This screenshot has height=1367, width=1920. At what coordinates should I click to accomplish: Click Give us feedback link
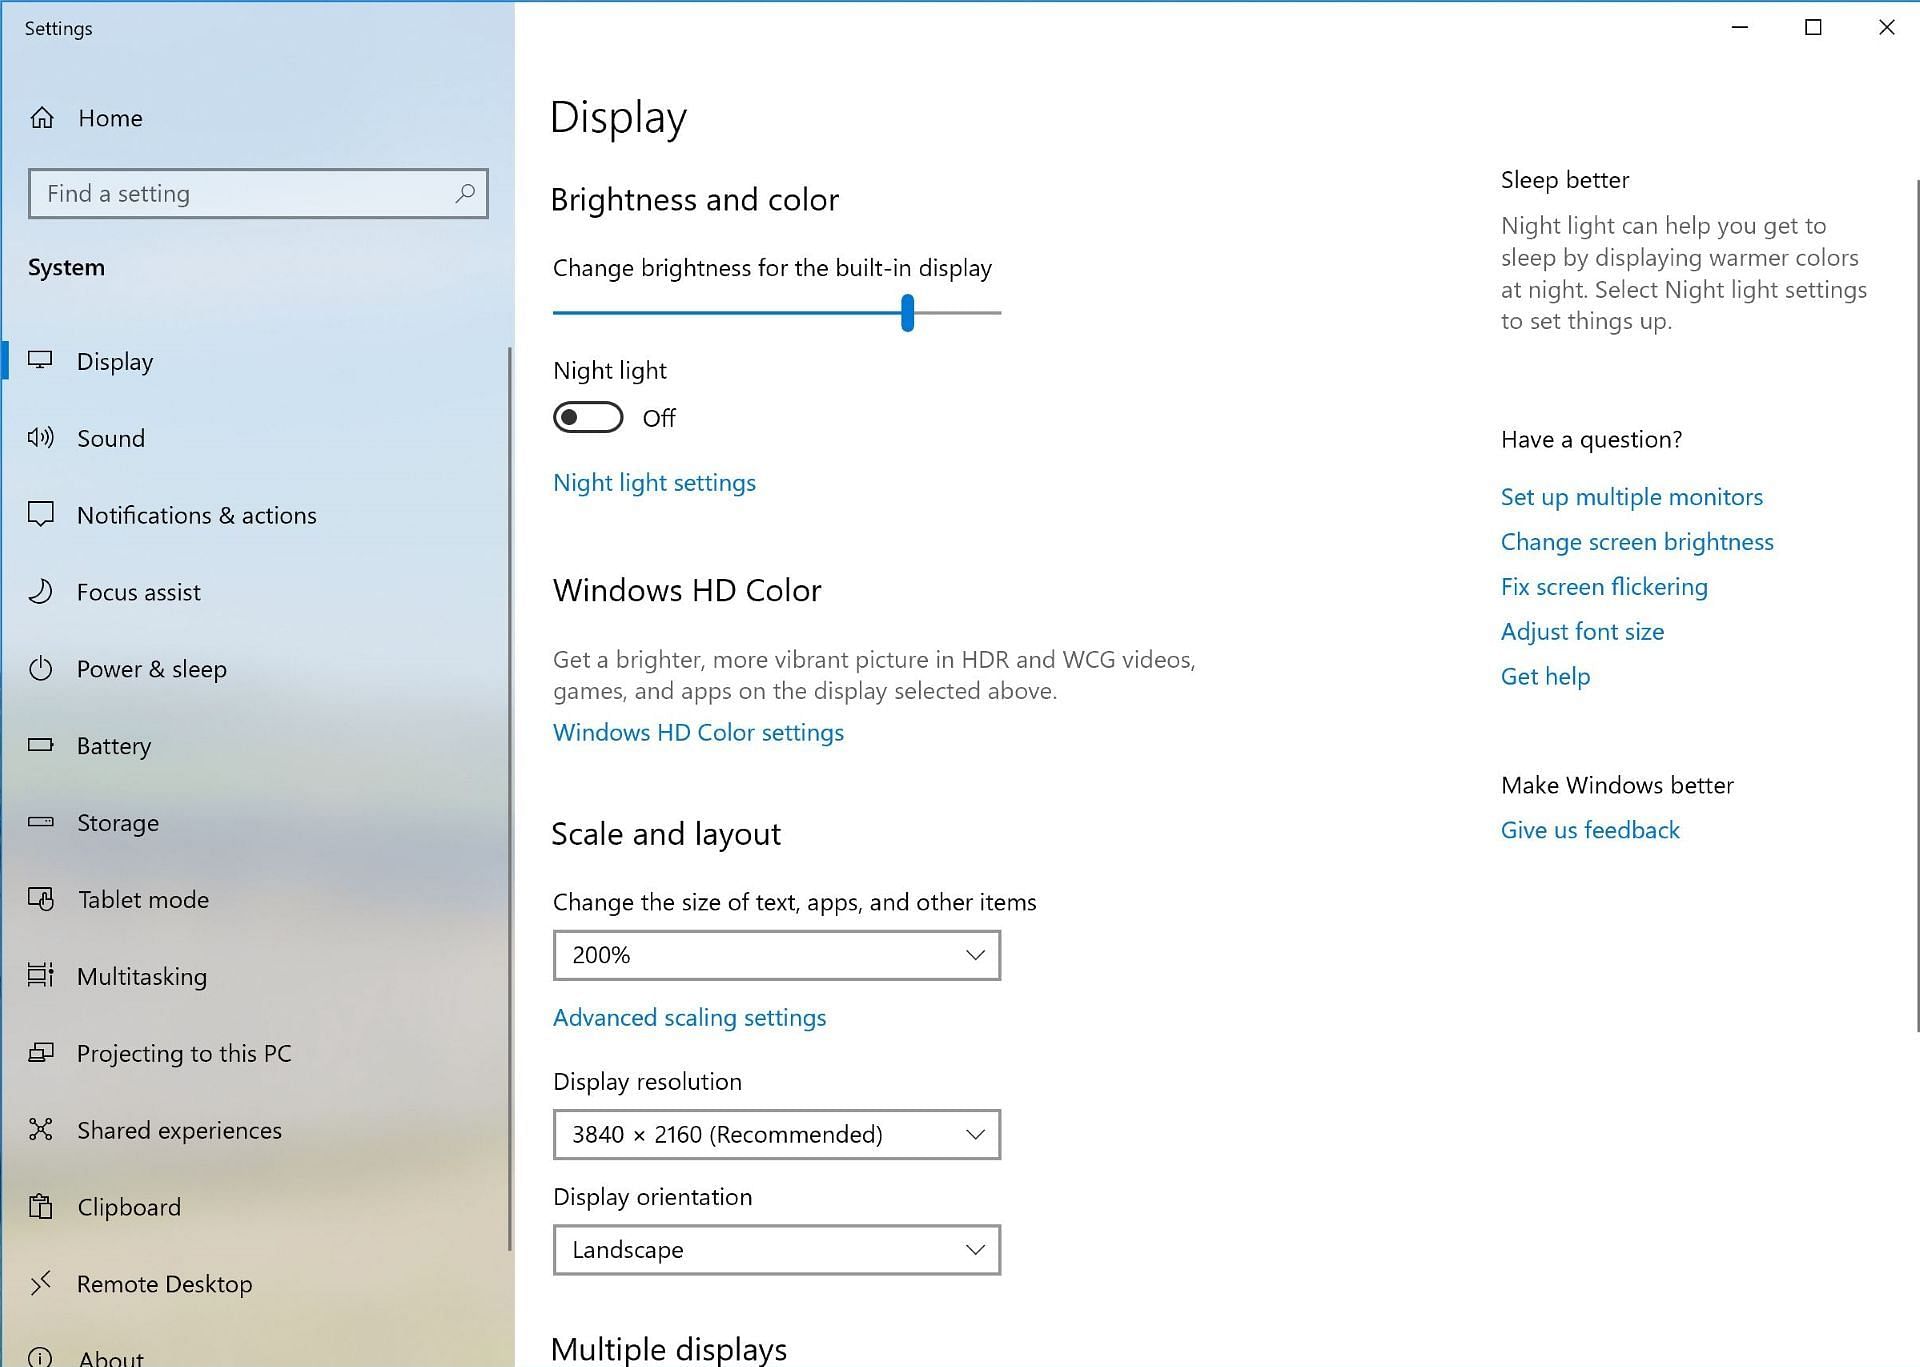coord(1590,830)
